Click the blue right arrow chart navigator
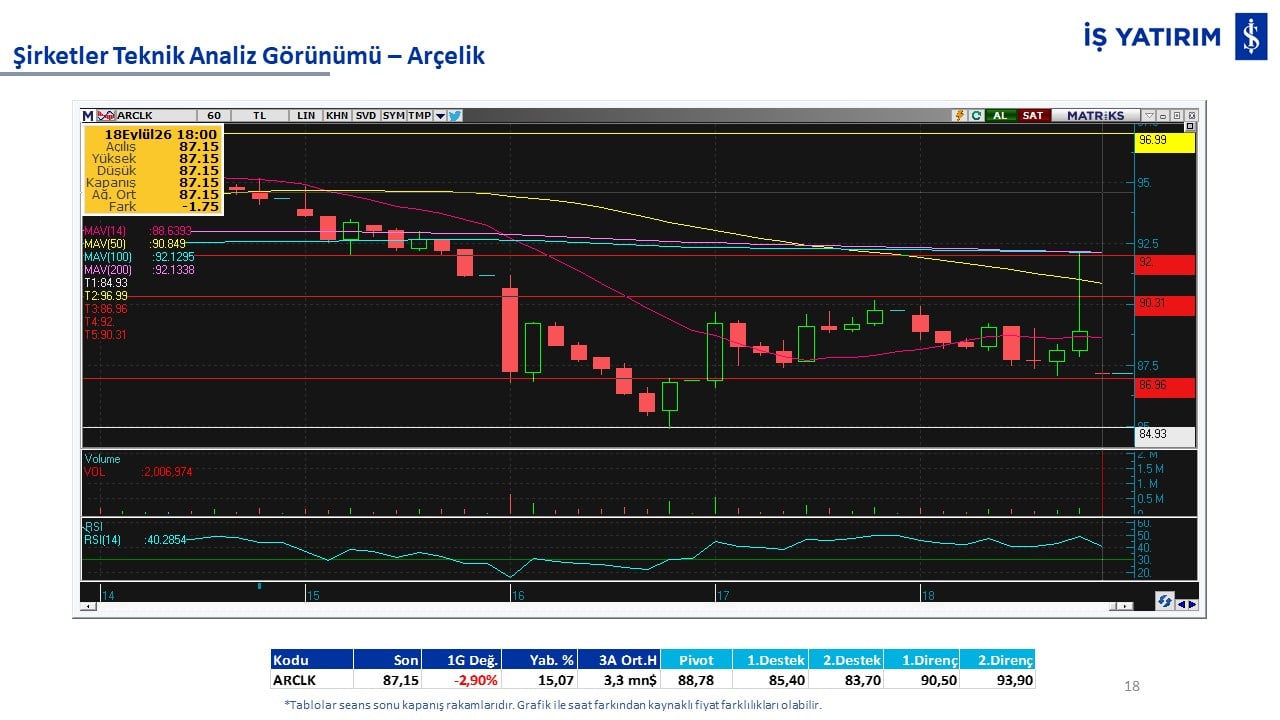Viewport: 1280px width, 720px height. click(x=1192, y=604)
